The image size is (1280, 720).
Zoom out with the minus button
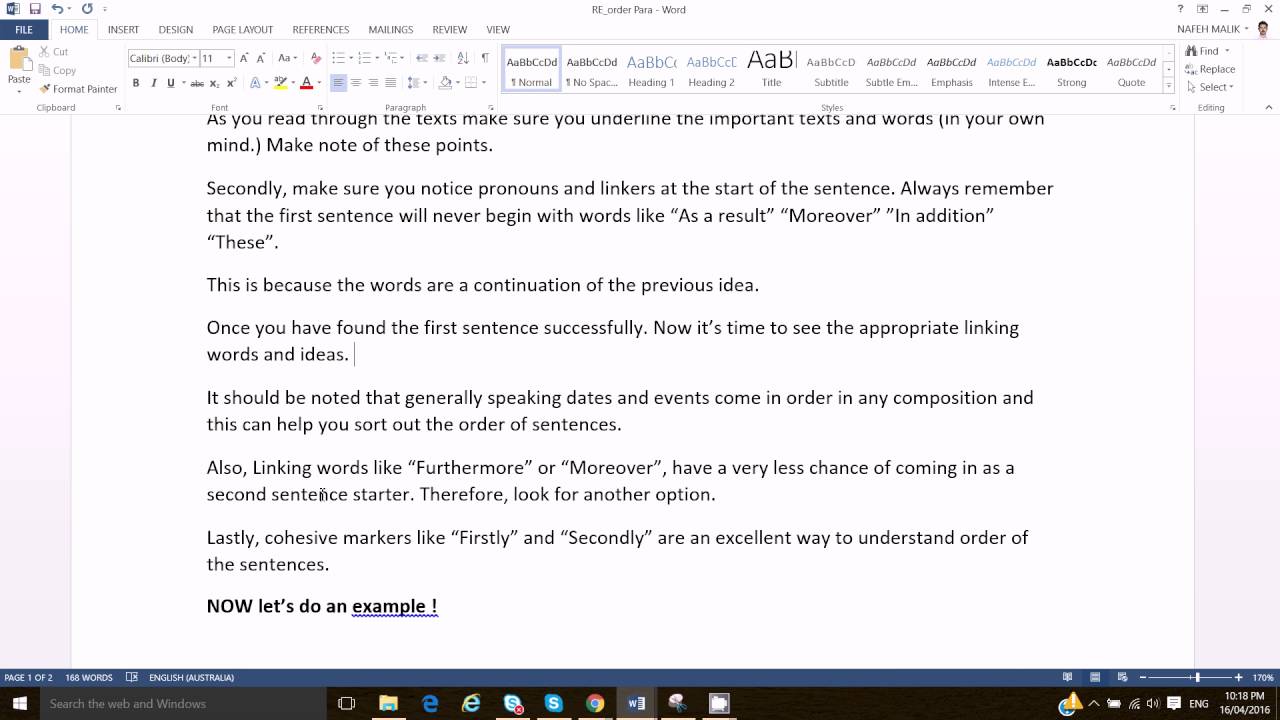point(1143,677)
